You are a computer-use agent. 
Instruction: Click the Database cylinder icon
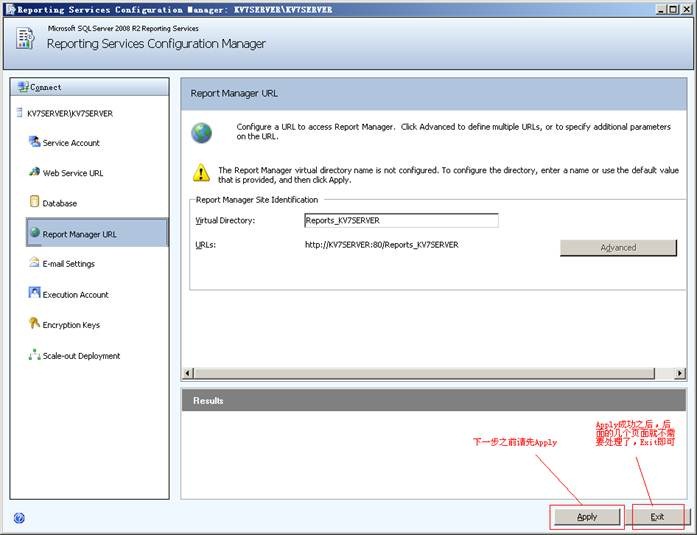coord(34,201)
